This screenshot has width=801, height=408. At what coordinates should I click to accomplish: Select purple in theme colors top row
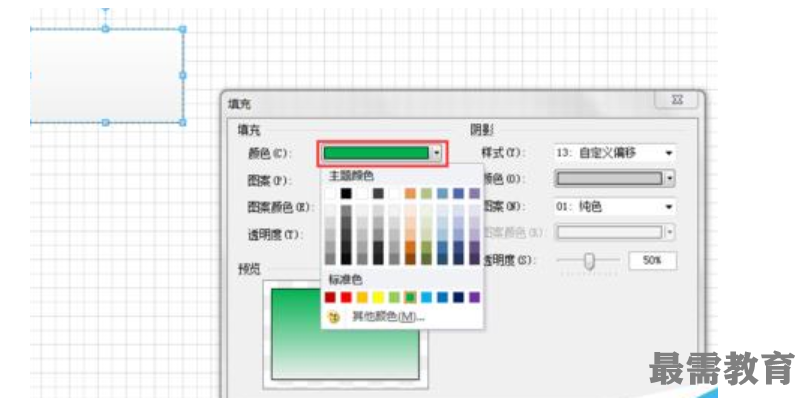point(475,193)
